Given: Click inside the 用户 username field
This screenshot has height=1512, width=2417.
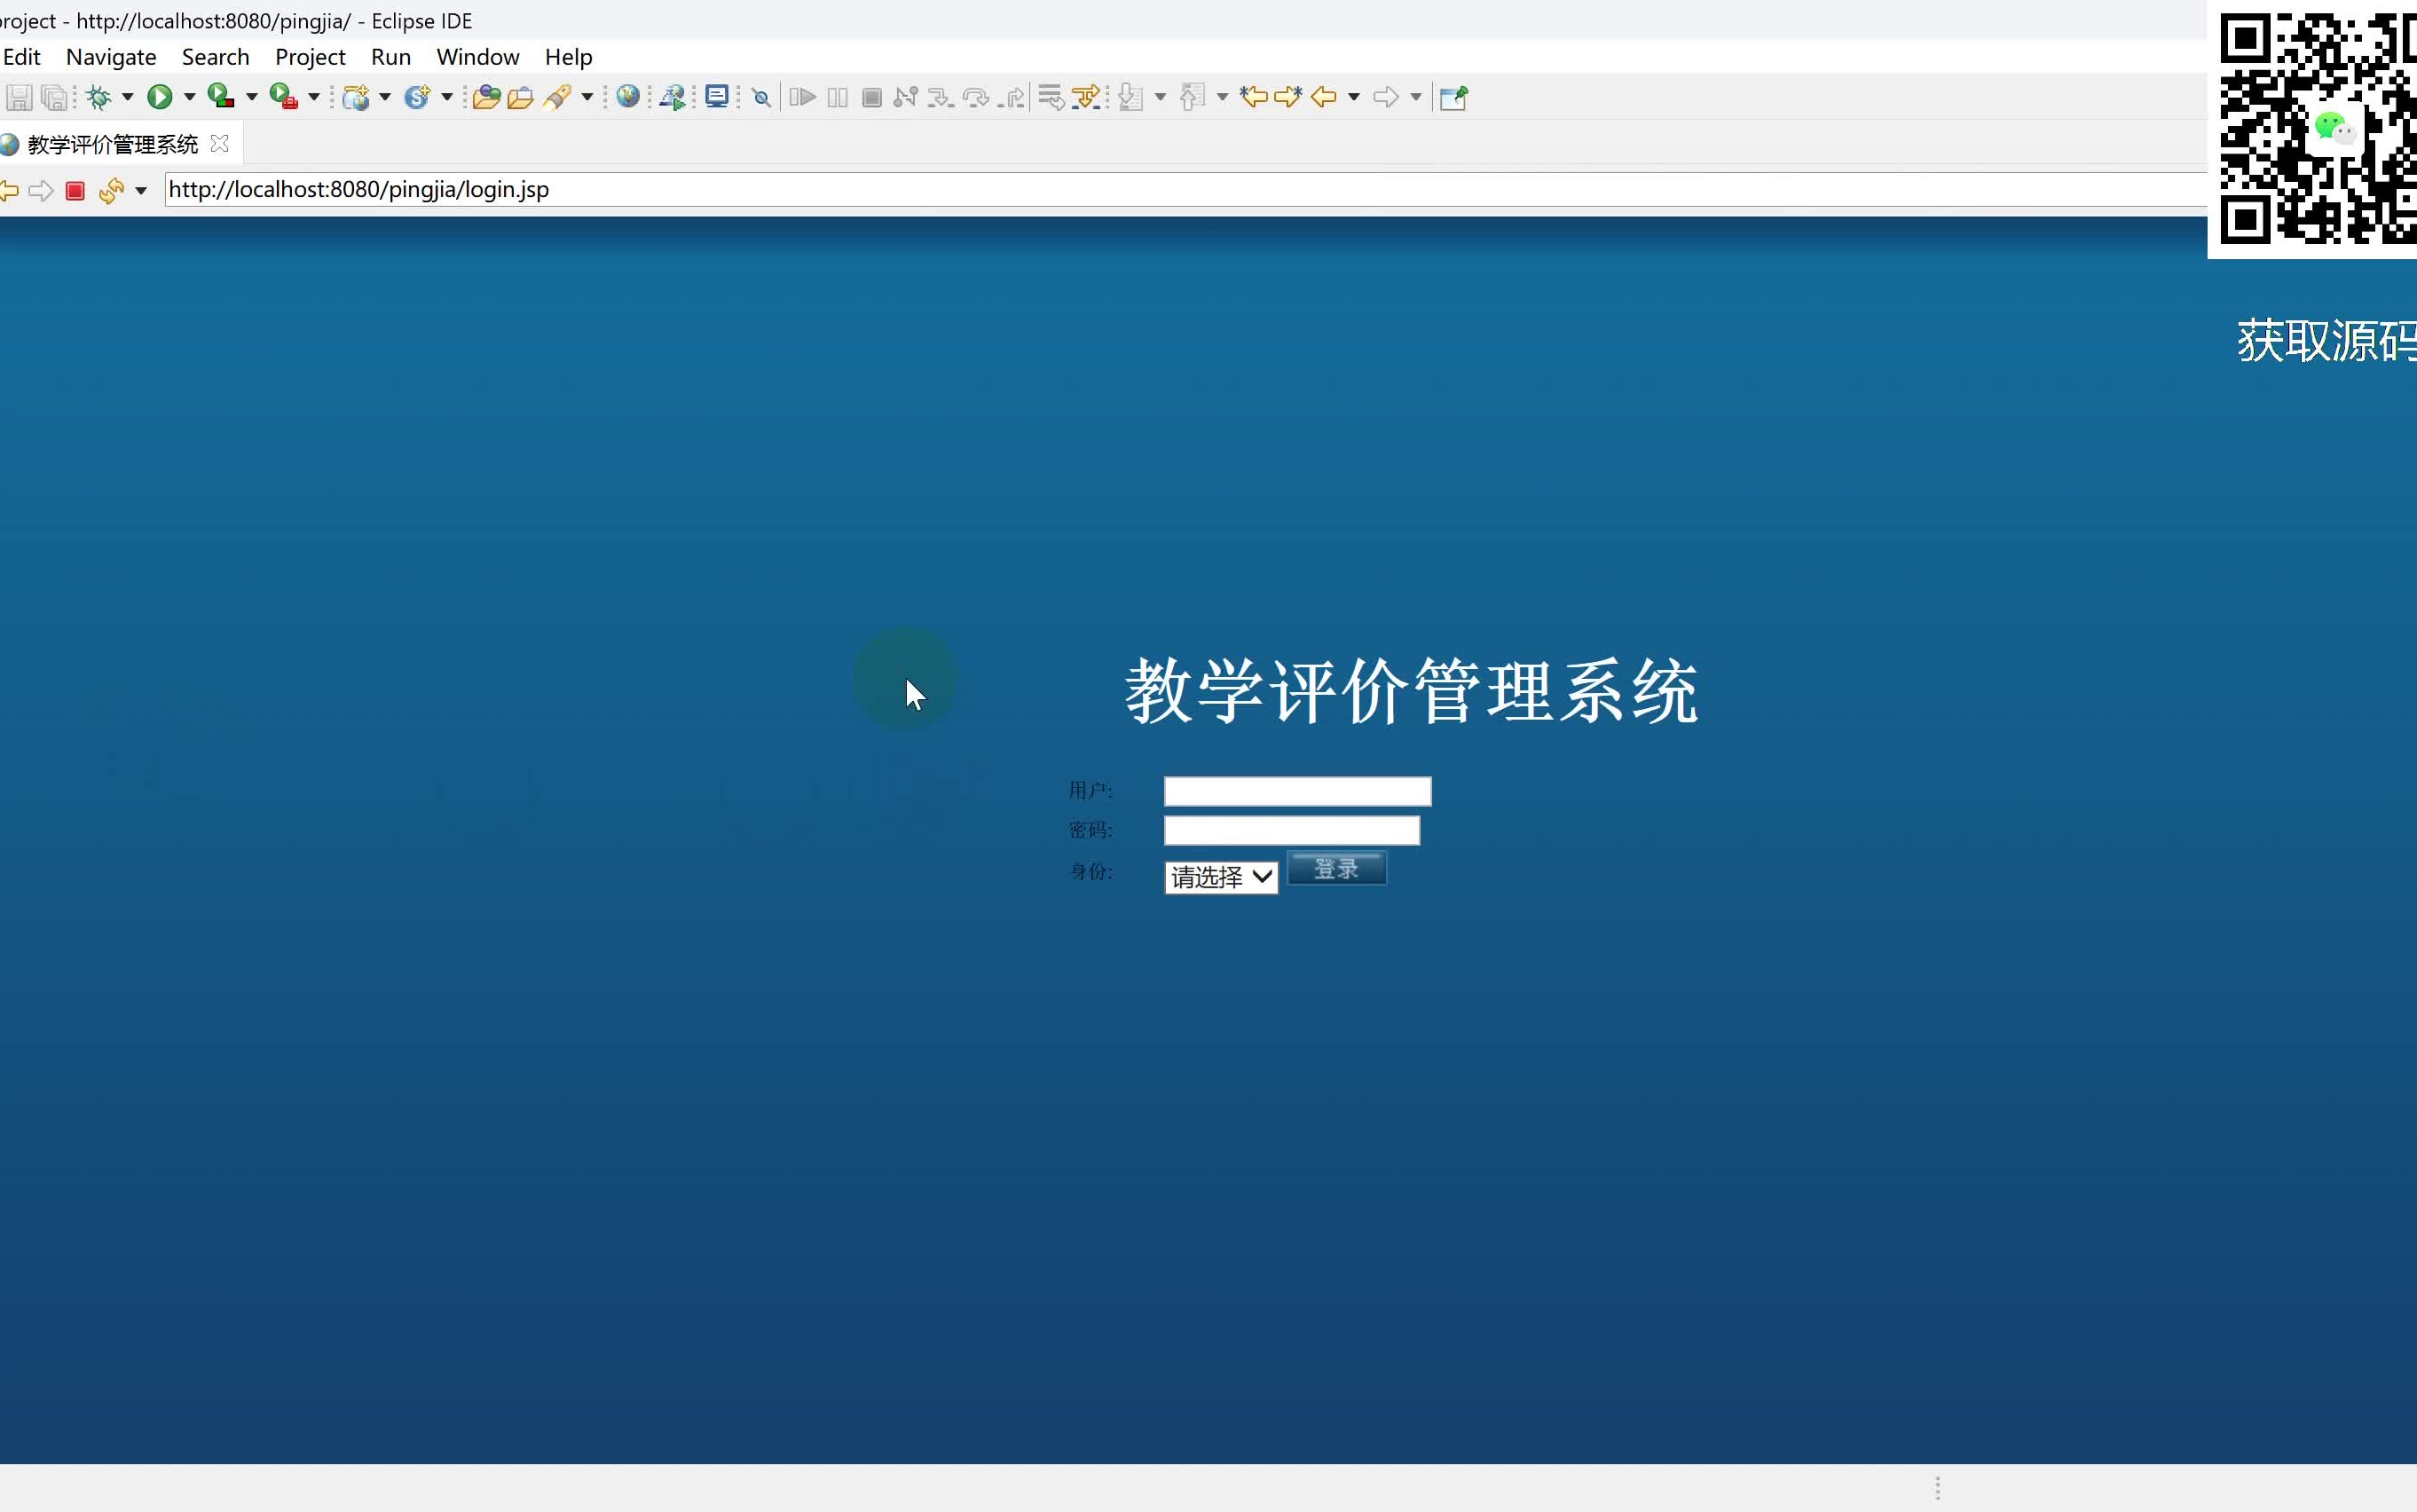Looking at the screenshot, I should coord(1295,790).
